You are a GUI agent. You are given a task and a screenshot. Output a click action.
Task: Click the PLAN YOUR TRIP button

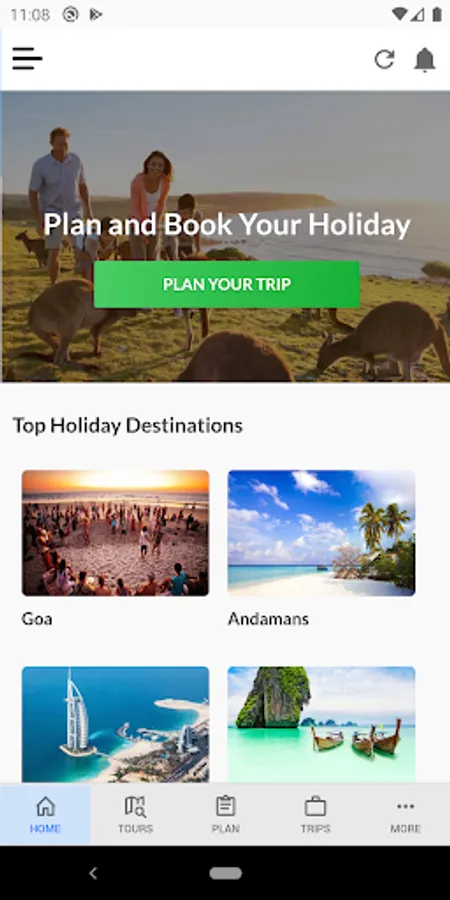click(227, 284)
